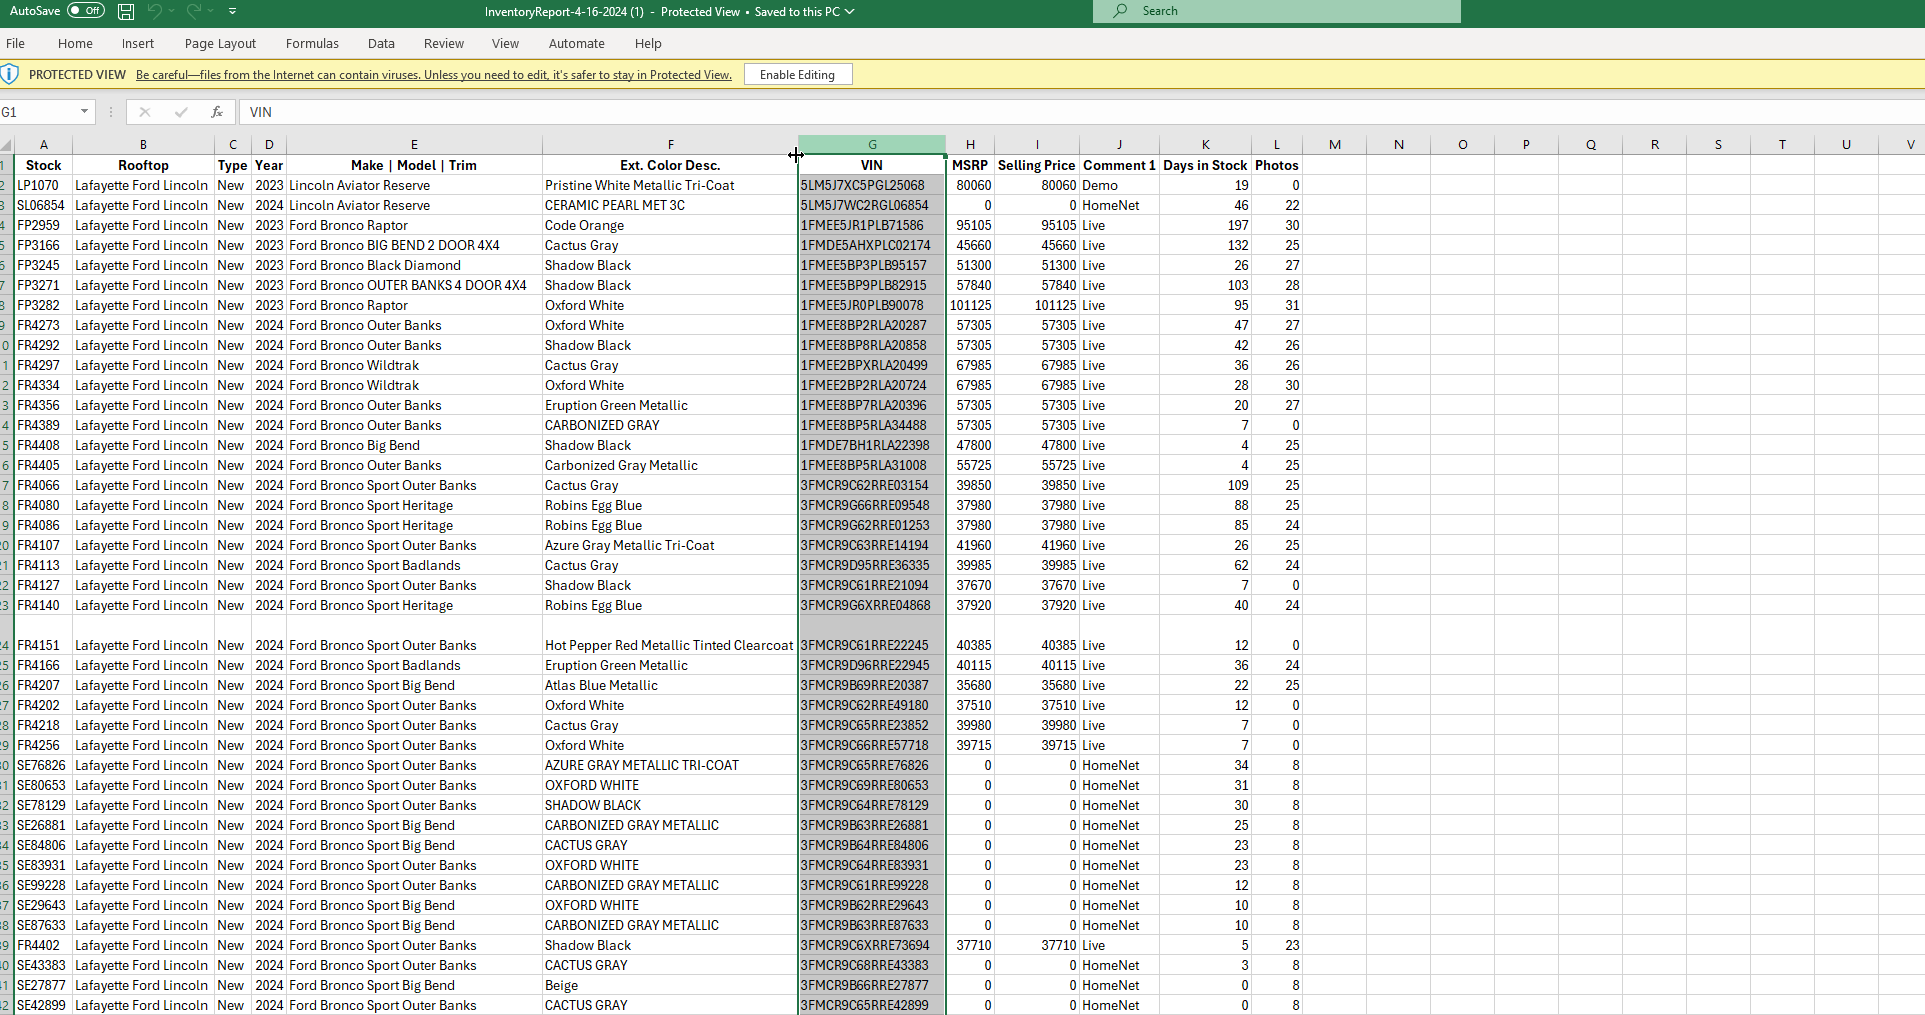This screenshot has width=1925, height=1015.
Task: Expand Customize Quick Access Toolbar menu
Action: point(232,11)
